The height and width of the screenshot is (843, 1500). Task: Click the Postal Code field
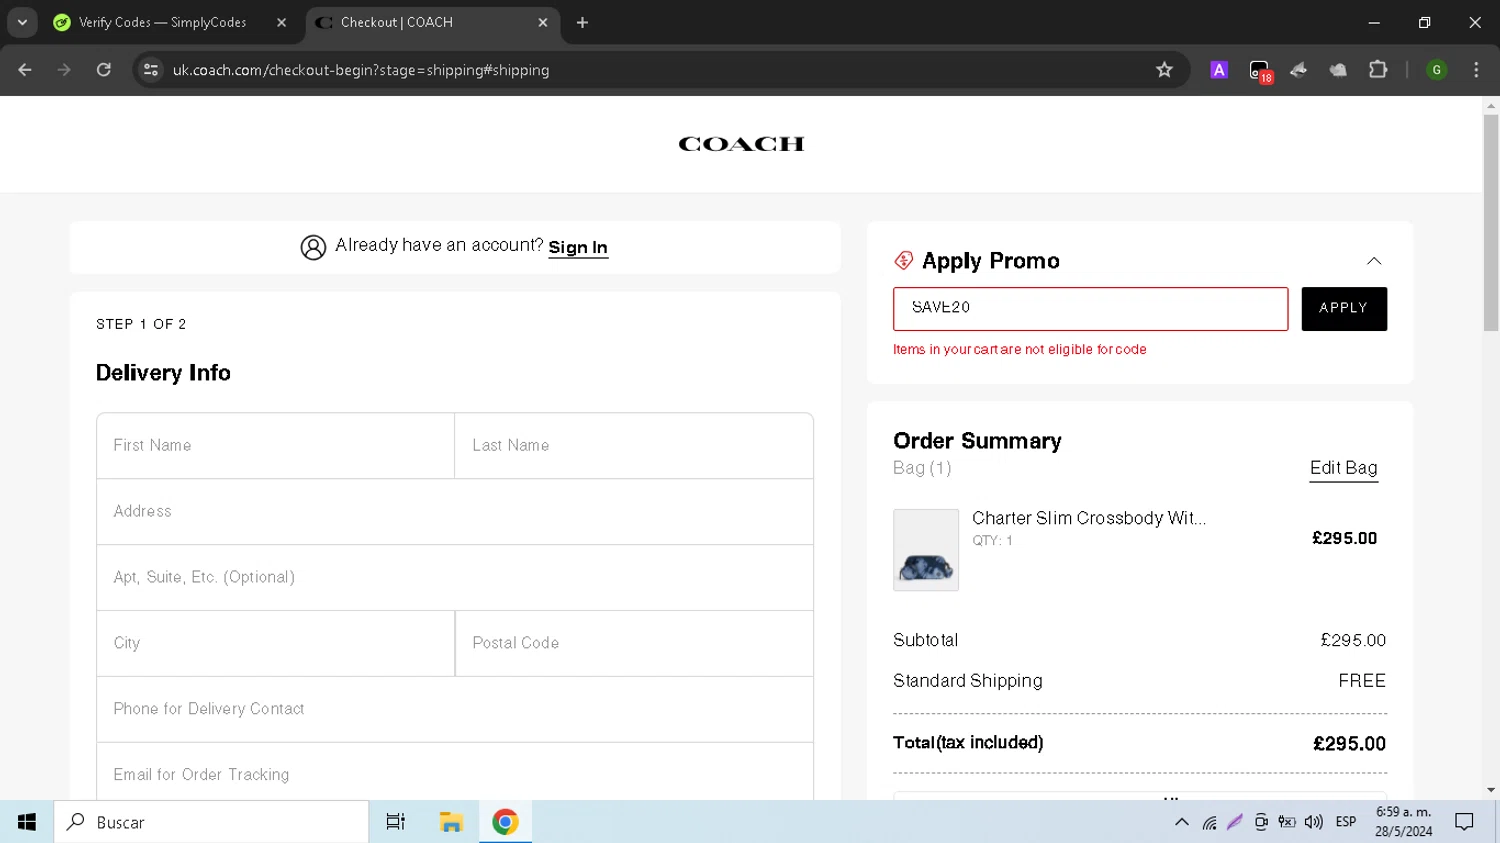pyautogui.click(x=634, y=644)
